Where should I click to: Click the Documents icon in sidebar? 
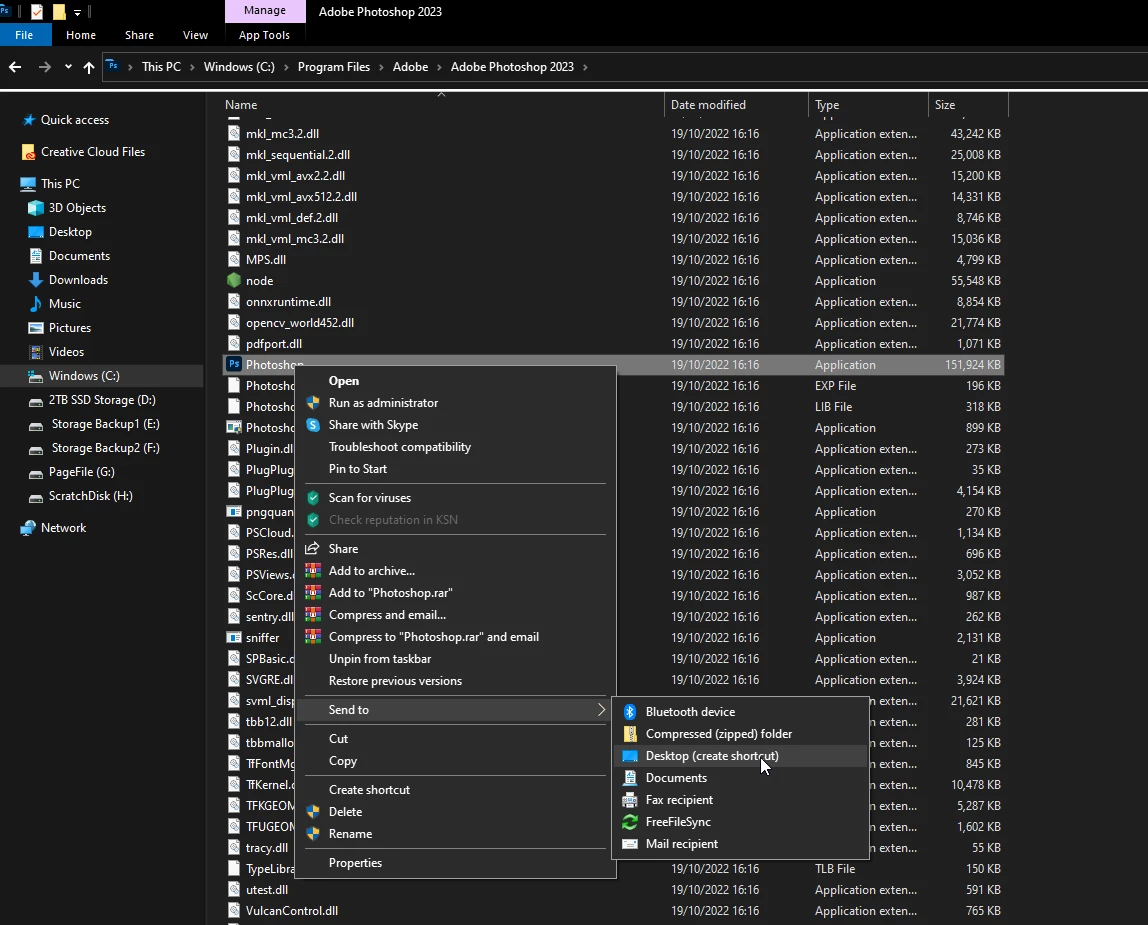pos(36,256)
